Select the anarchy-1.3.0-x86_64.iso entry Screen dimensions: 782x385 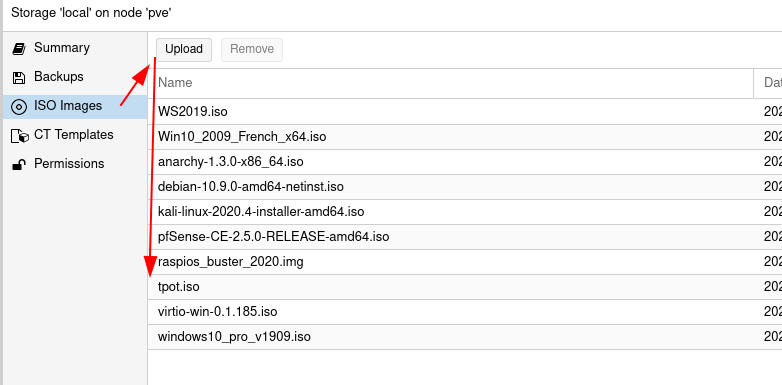point(465,162)
